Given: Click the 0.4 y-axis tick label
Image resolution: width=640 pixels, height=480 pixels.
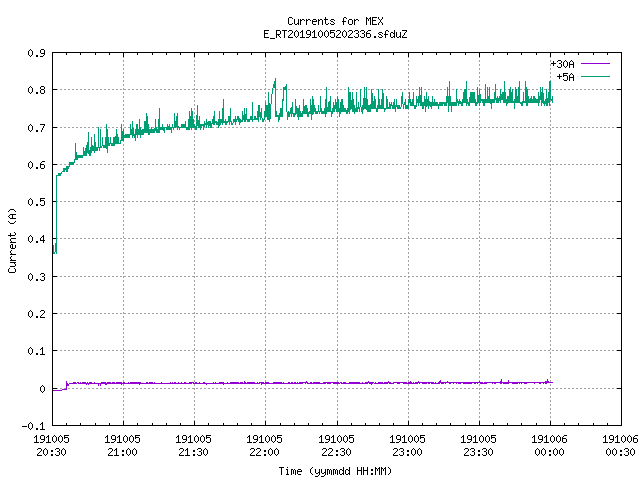Looking at the screenshot, I should (x=36, y=239).
